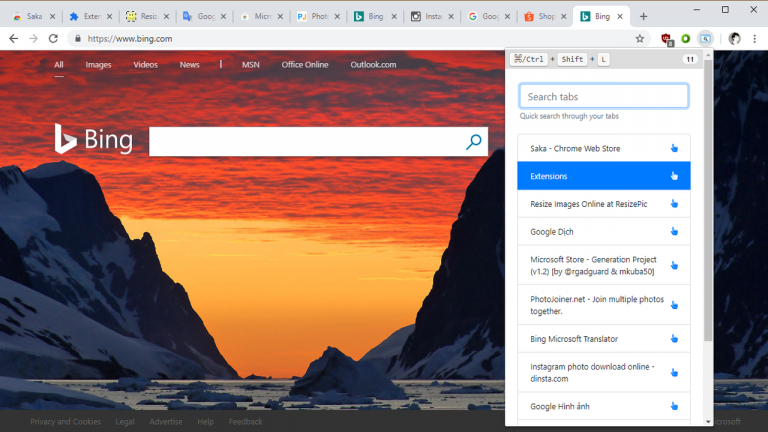This screenshot has height=432, width=768.
Task: Open the MSN link
Action: pyautogui.click(x=250, y=65)
